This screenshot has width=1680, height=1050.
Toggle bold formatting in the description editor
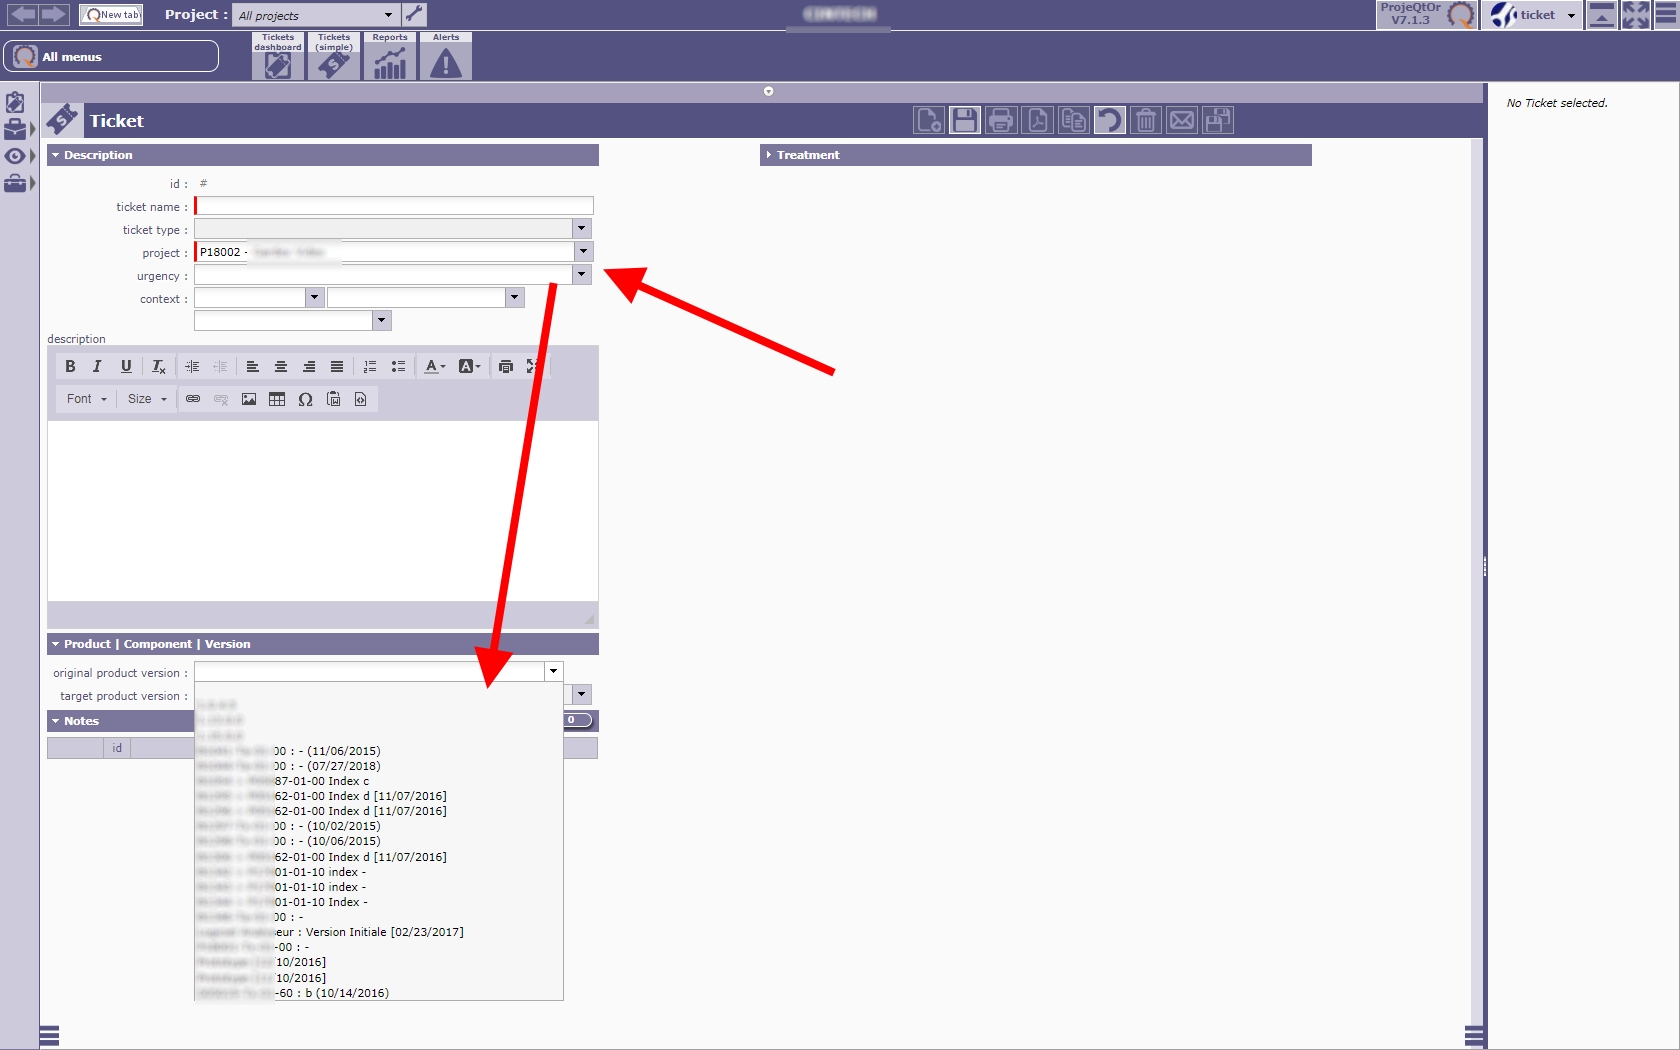click(70, 367)
